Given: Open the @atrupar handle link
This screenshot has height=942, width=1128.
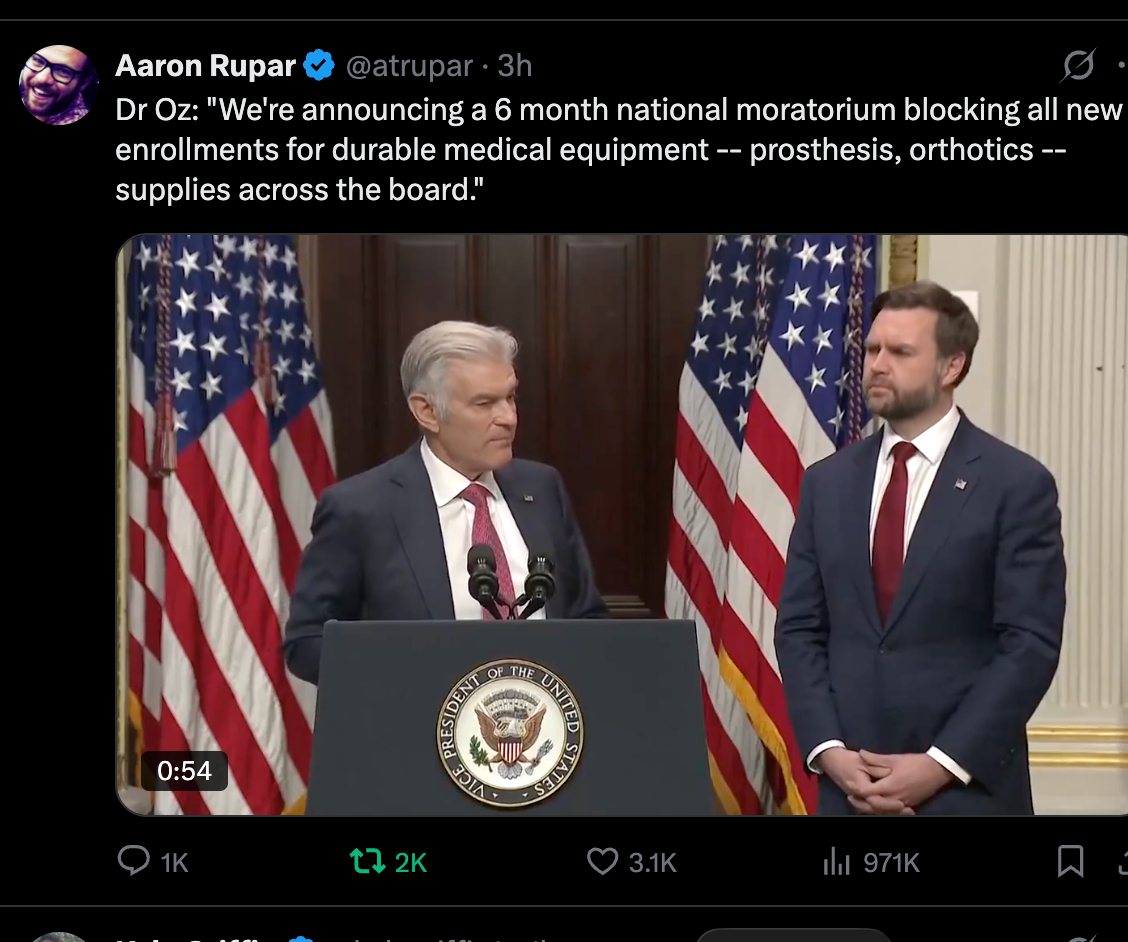Looking at the screenshot, I should (x=409, y=66).
